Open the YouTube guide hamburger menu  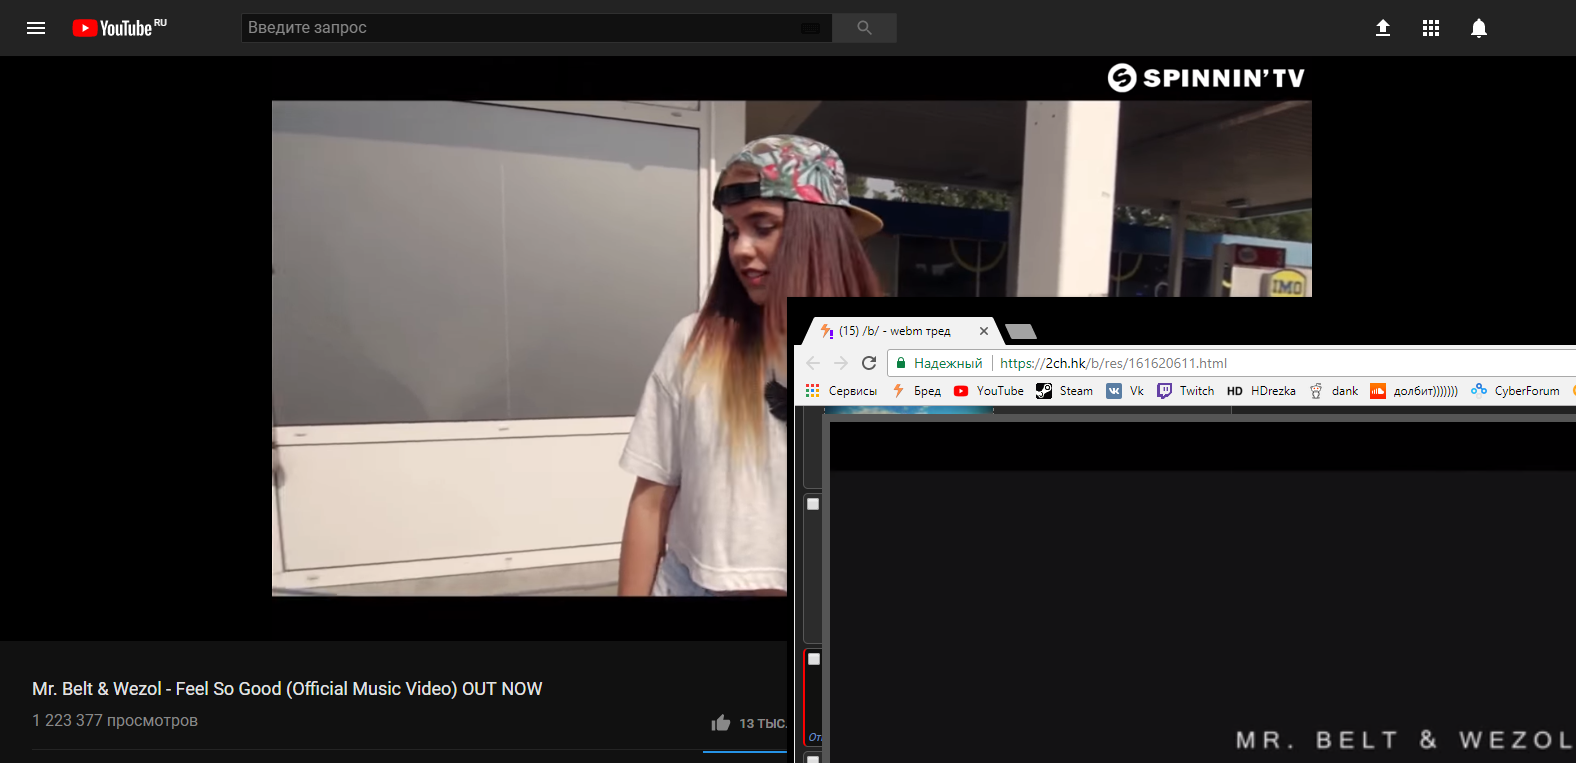[36, 28]
